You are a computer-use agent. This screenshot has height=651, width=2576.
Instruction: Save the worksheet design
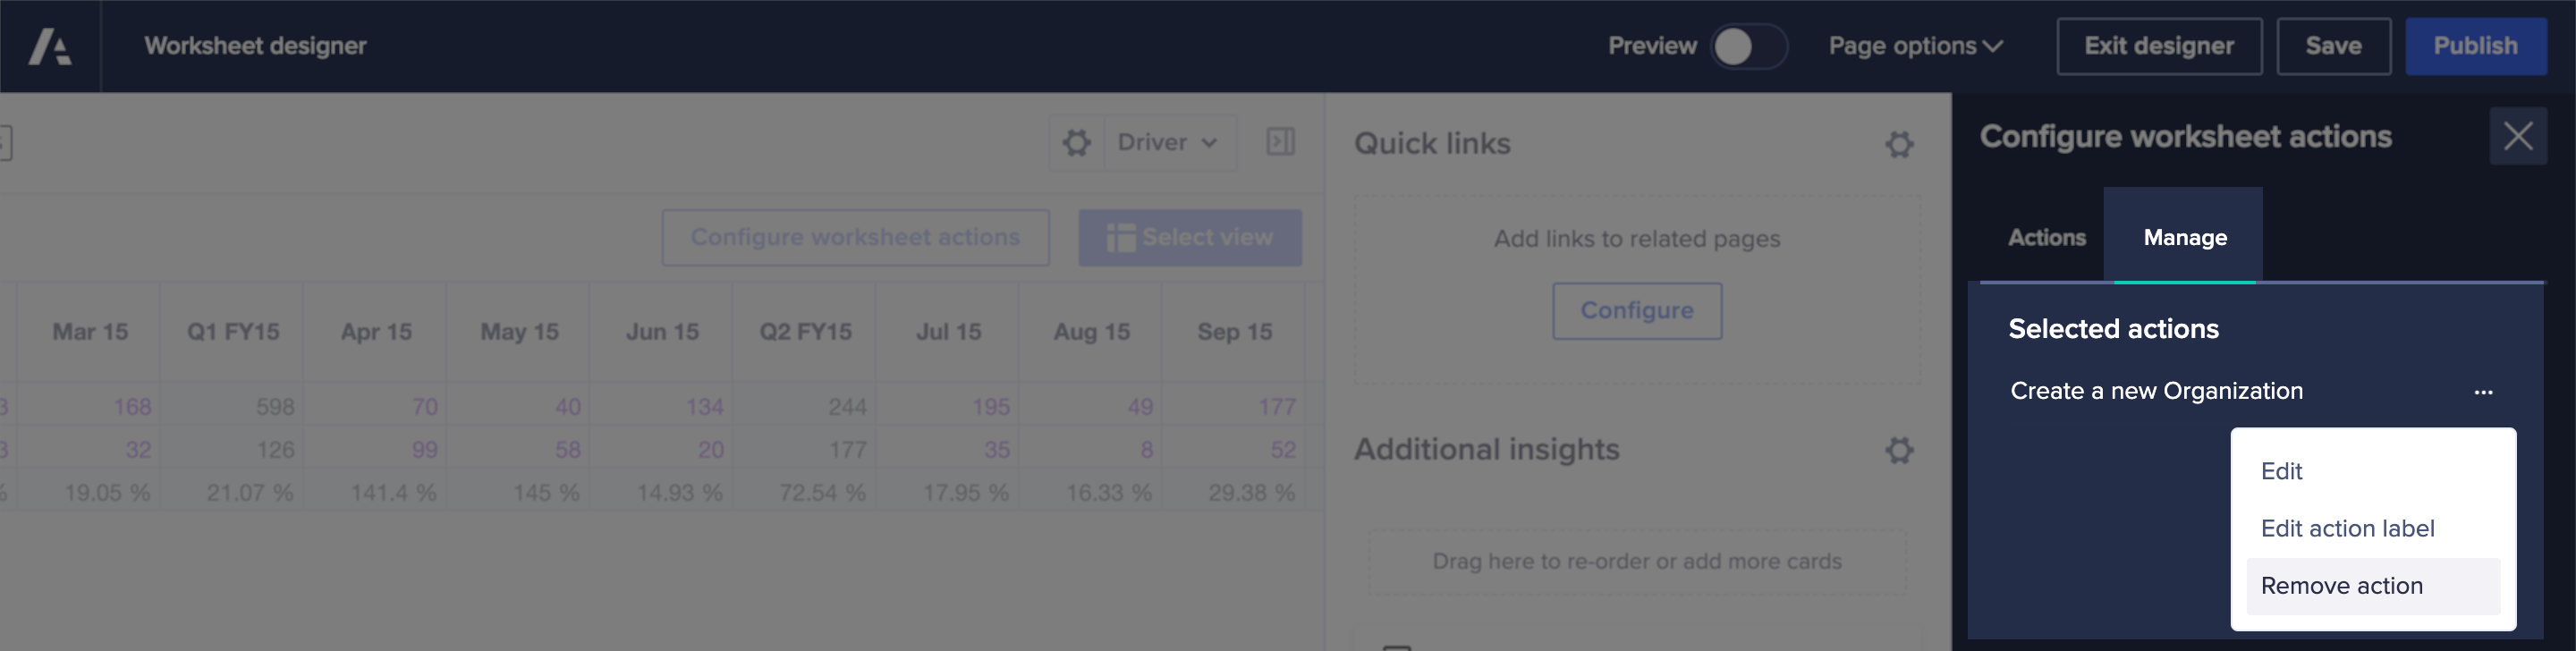[2334, 46]
